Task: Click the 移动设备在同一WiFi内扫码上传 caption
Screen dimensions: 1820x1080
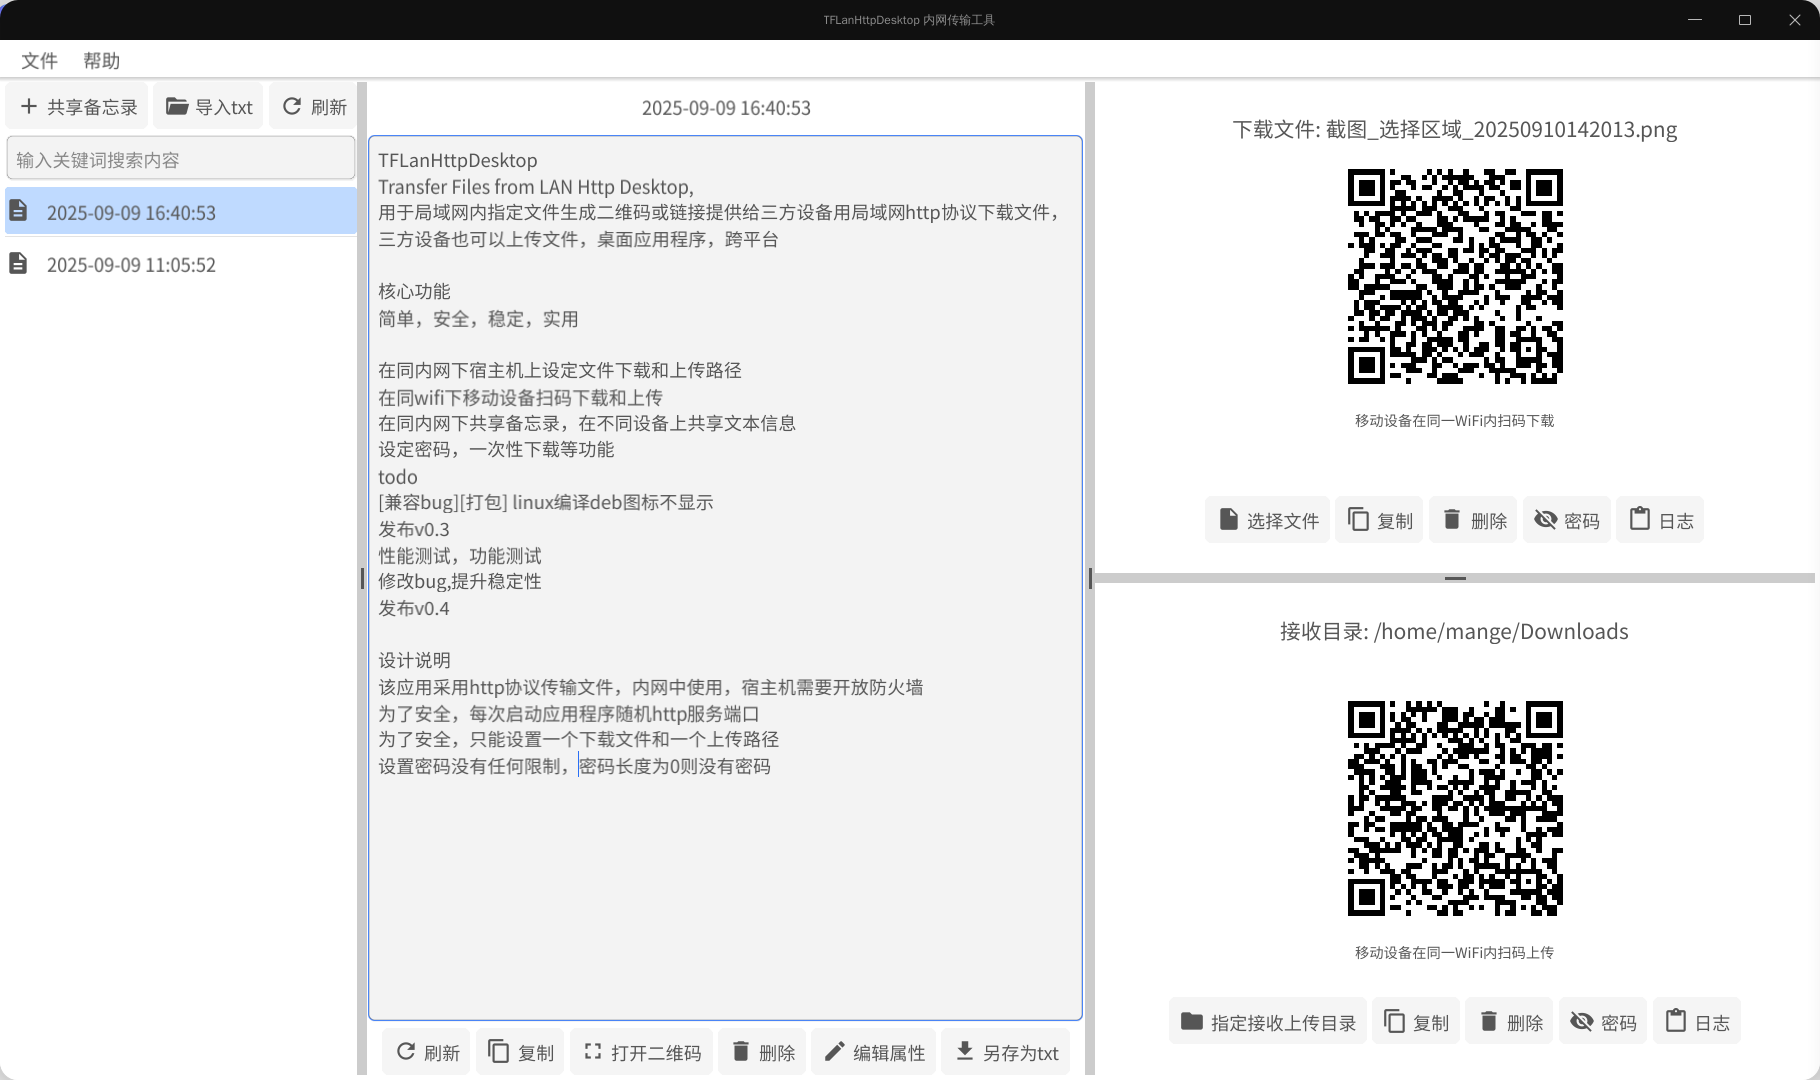Action: point(1455,953)
